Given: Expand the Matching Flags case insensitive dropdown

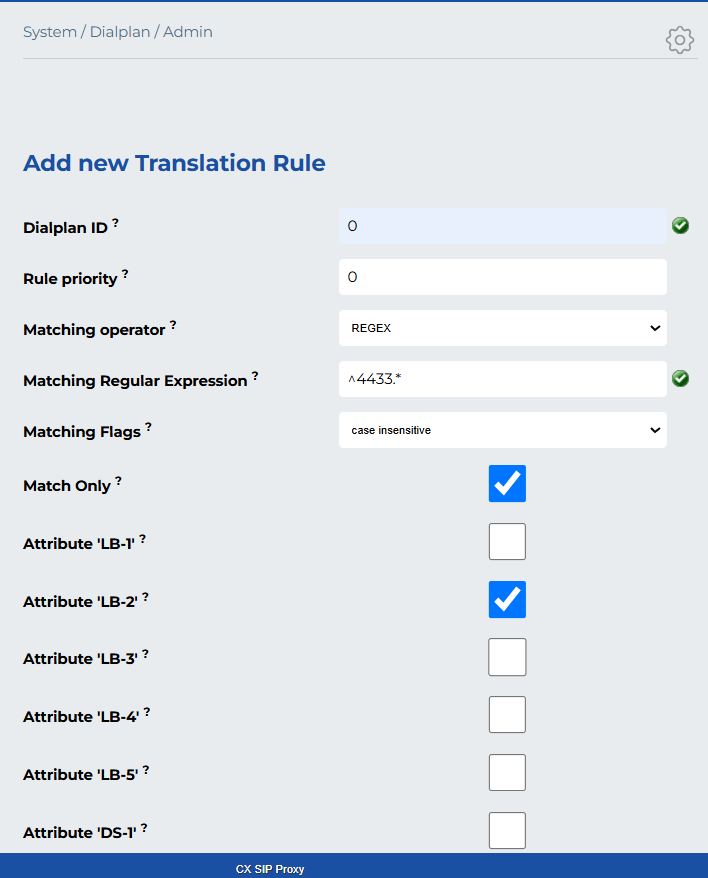Looking at the screenshot, I should (x=502, y=430).
